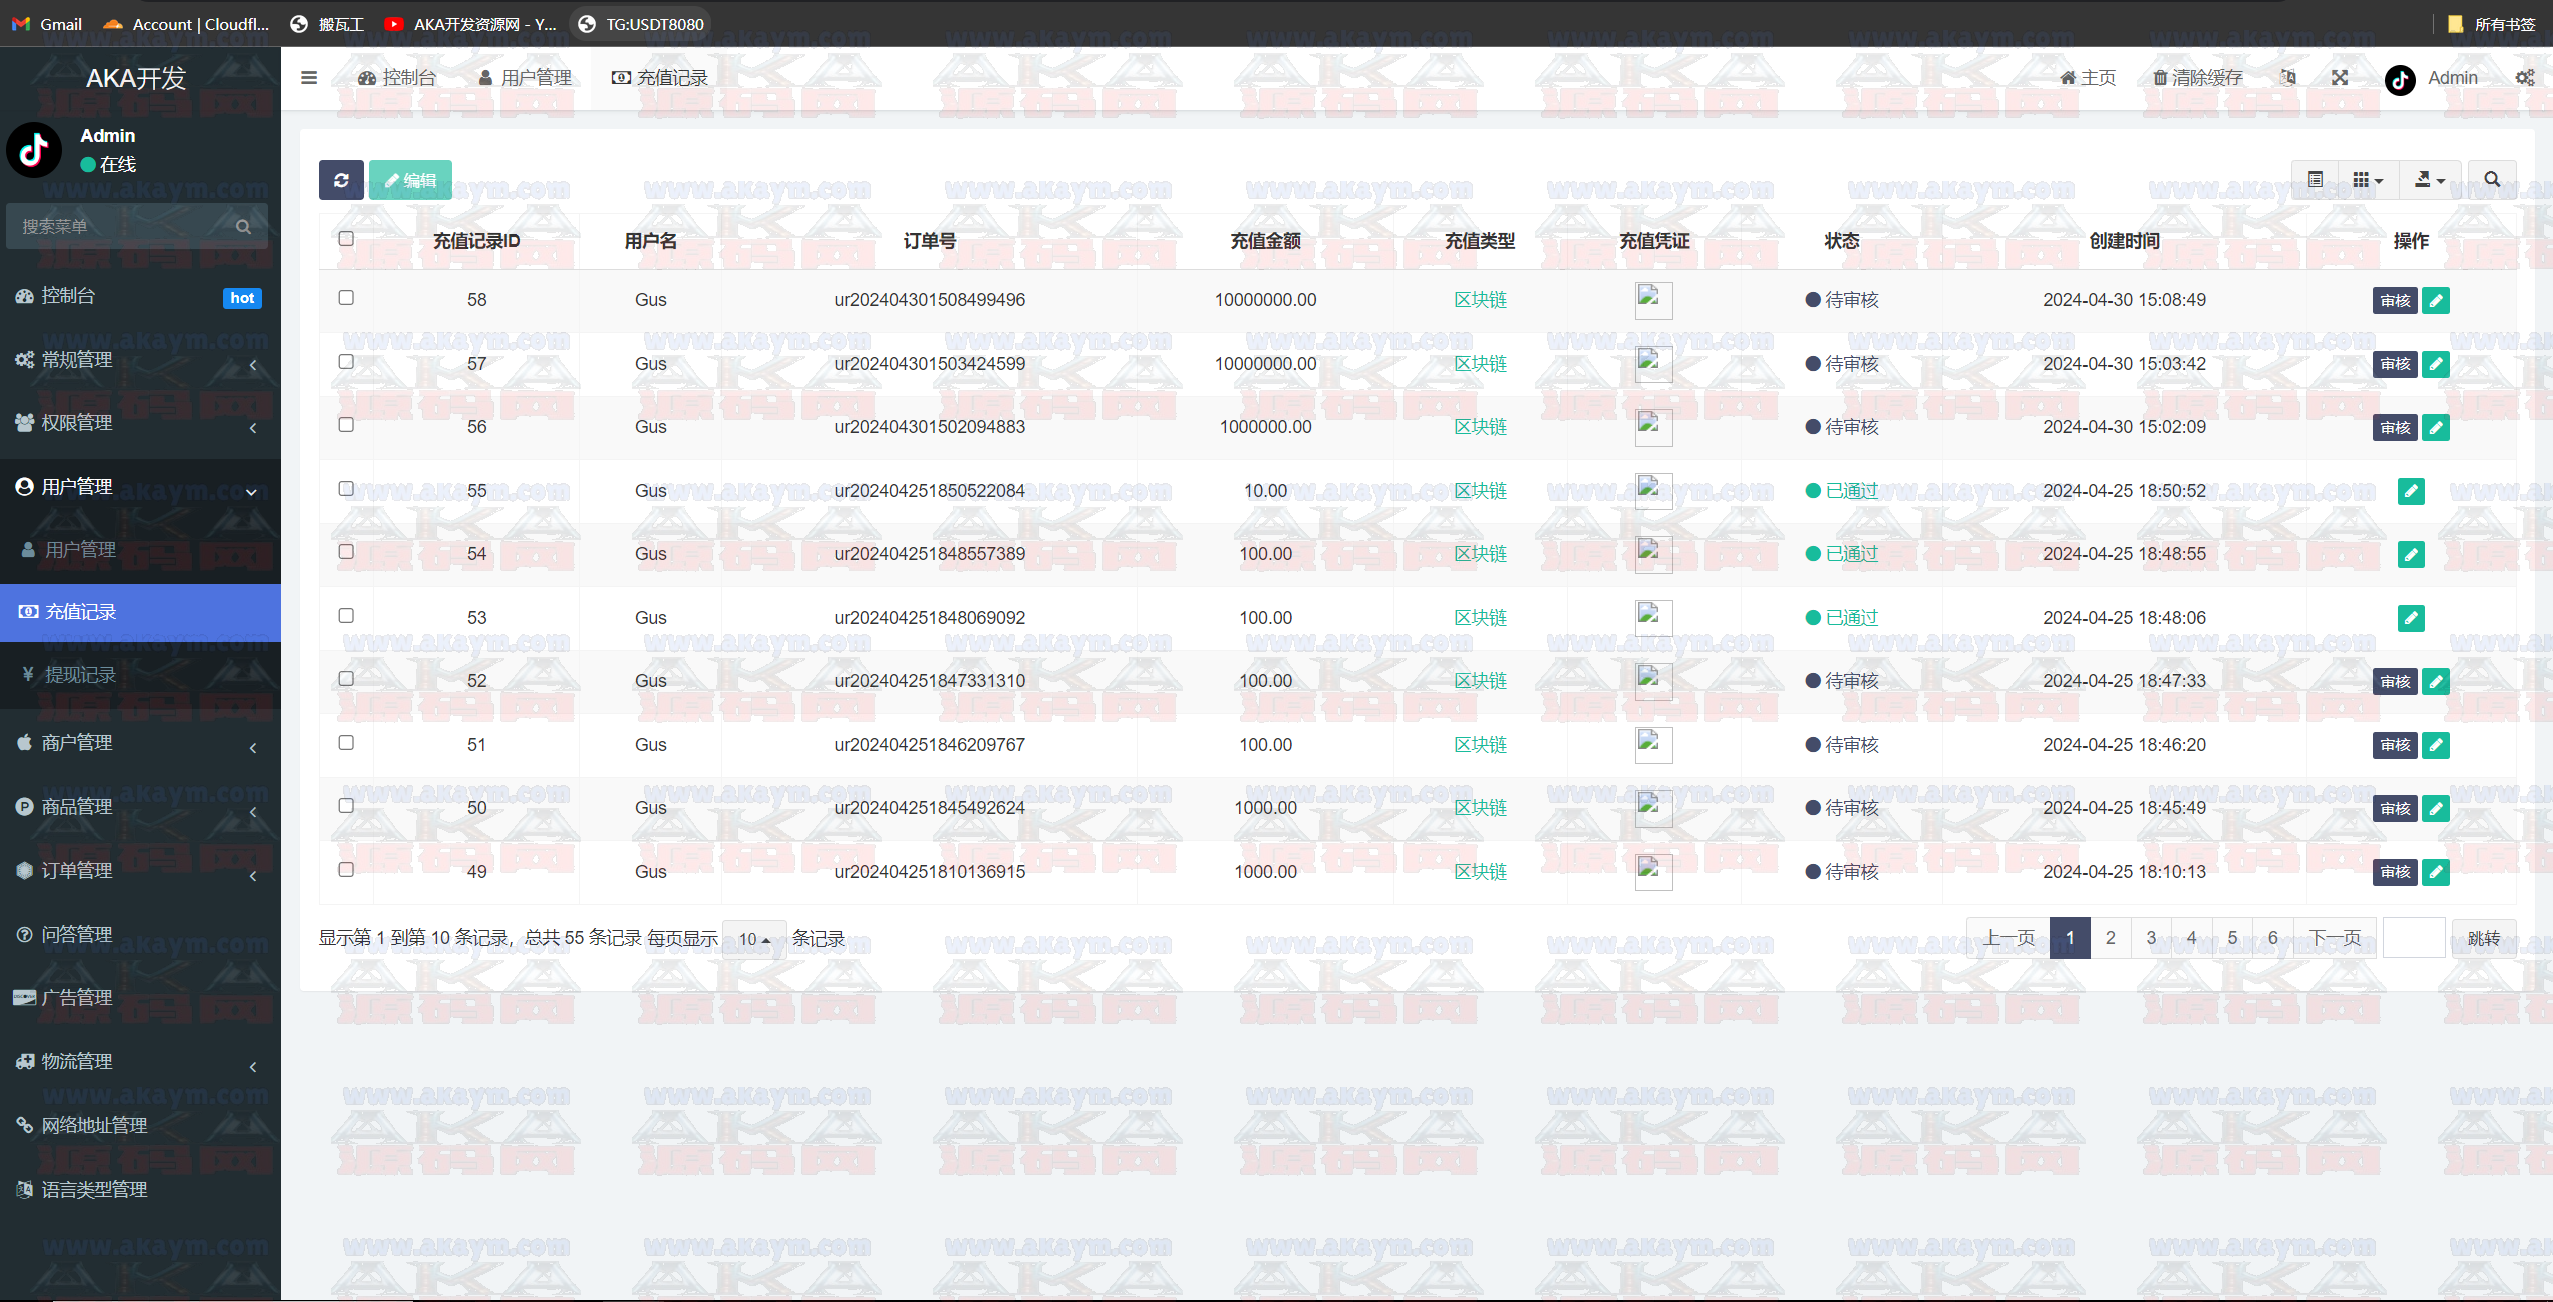
Task: Open 提现记录 in the sidebar menu
Action: tap(80, 675)
